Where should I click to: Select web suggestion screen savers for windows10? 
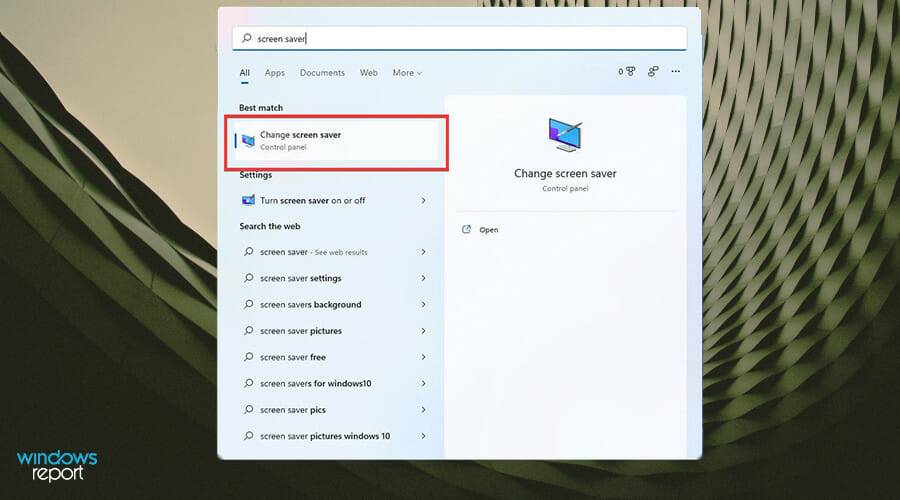[x=336, y=383]
